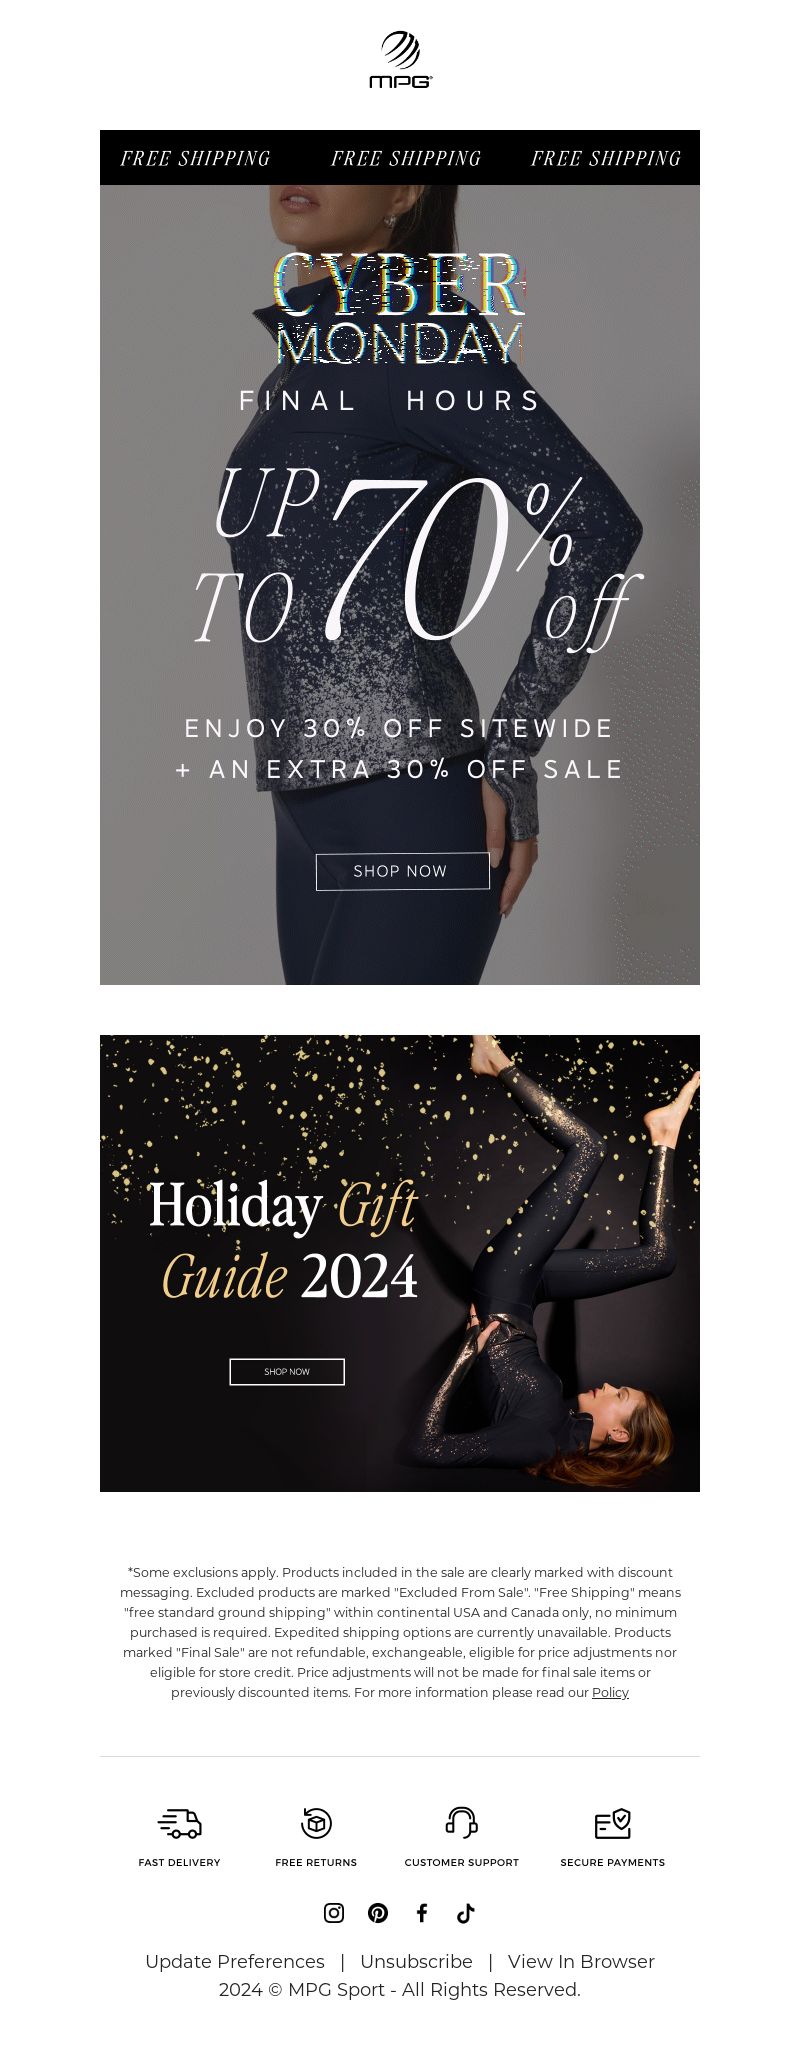The height and width of the screenshot is (2053, 800).
Task: Click the Free Returns box icon
Action: pos(316,1823)
